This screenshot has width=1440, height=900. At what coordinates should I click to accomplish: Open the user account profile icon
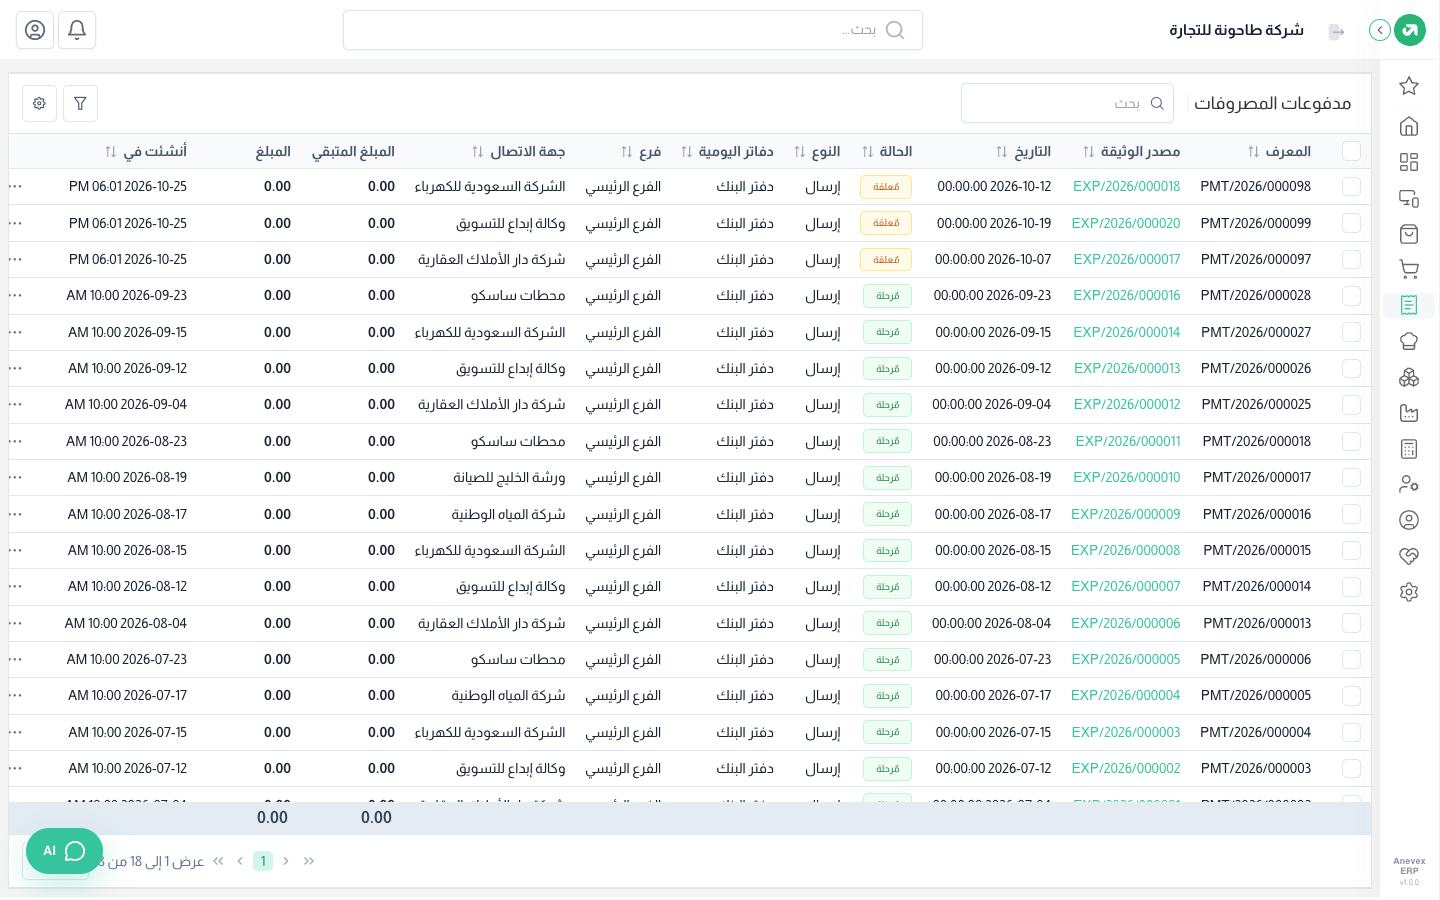pos(35,30)
